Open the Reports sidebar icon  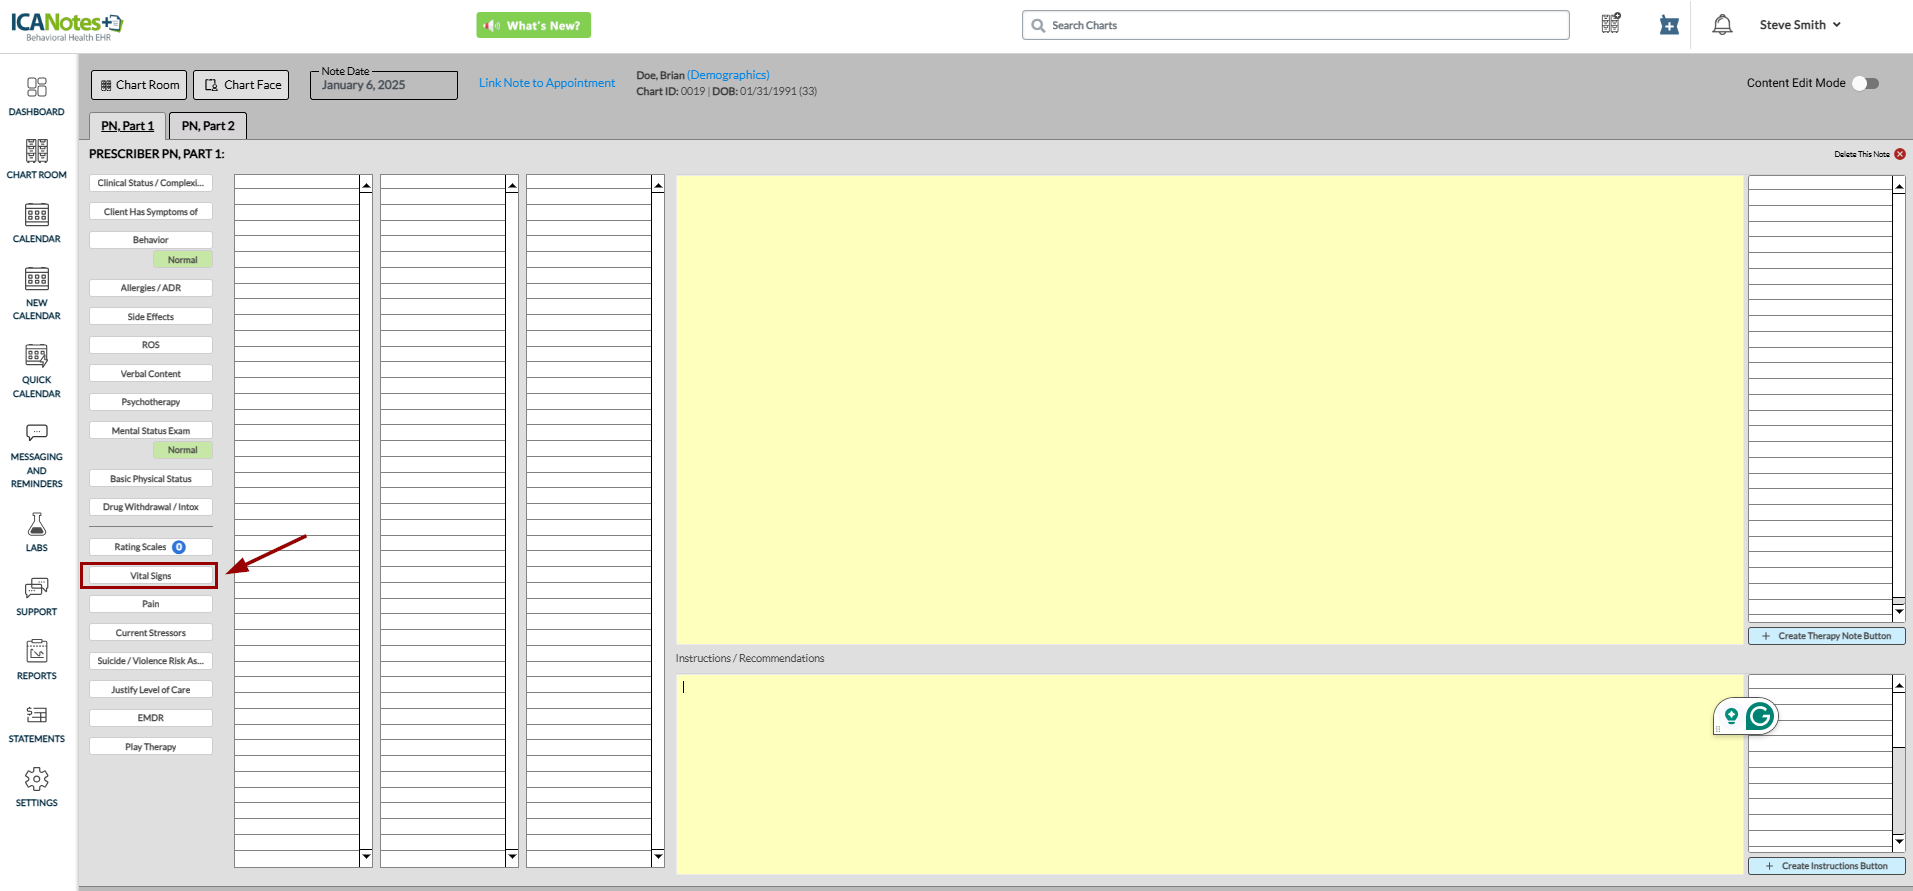pos(37,652)
